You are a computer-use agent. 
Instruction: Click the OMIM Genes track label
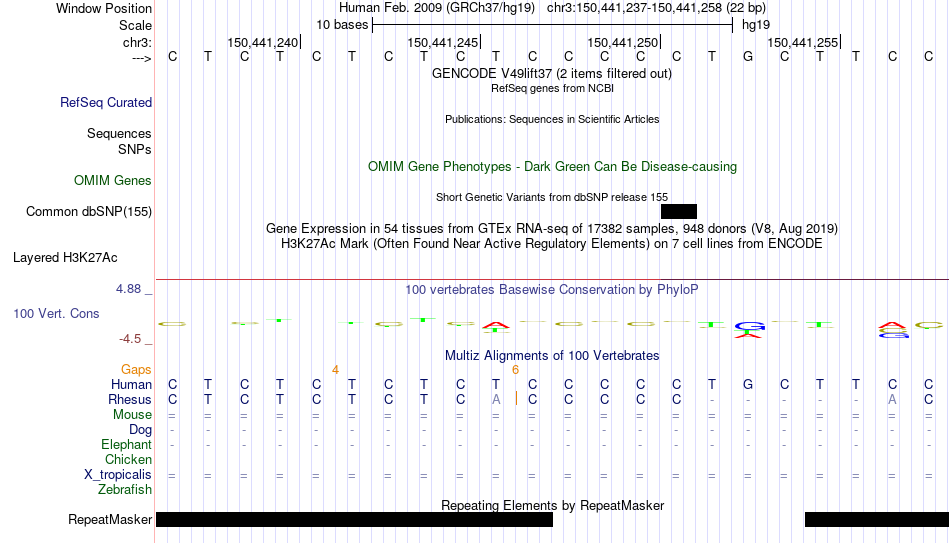113,181
